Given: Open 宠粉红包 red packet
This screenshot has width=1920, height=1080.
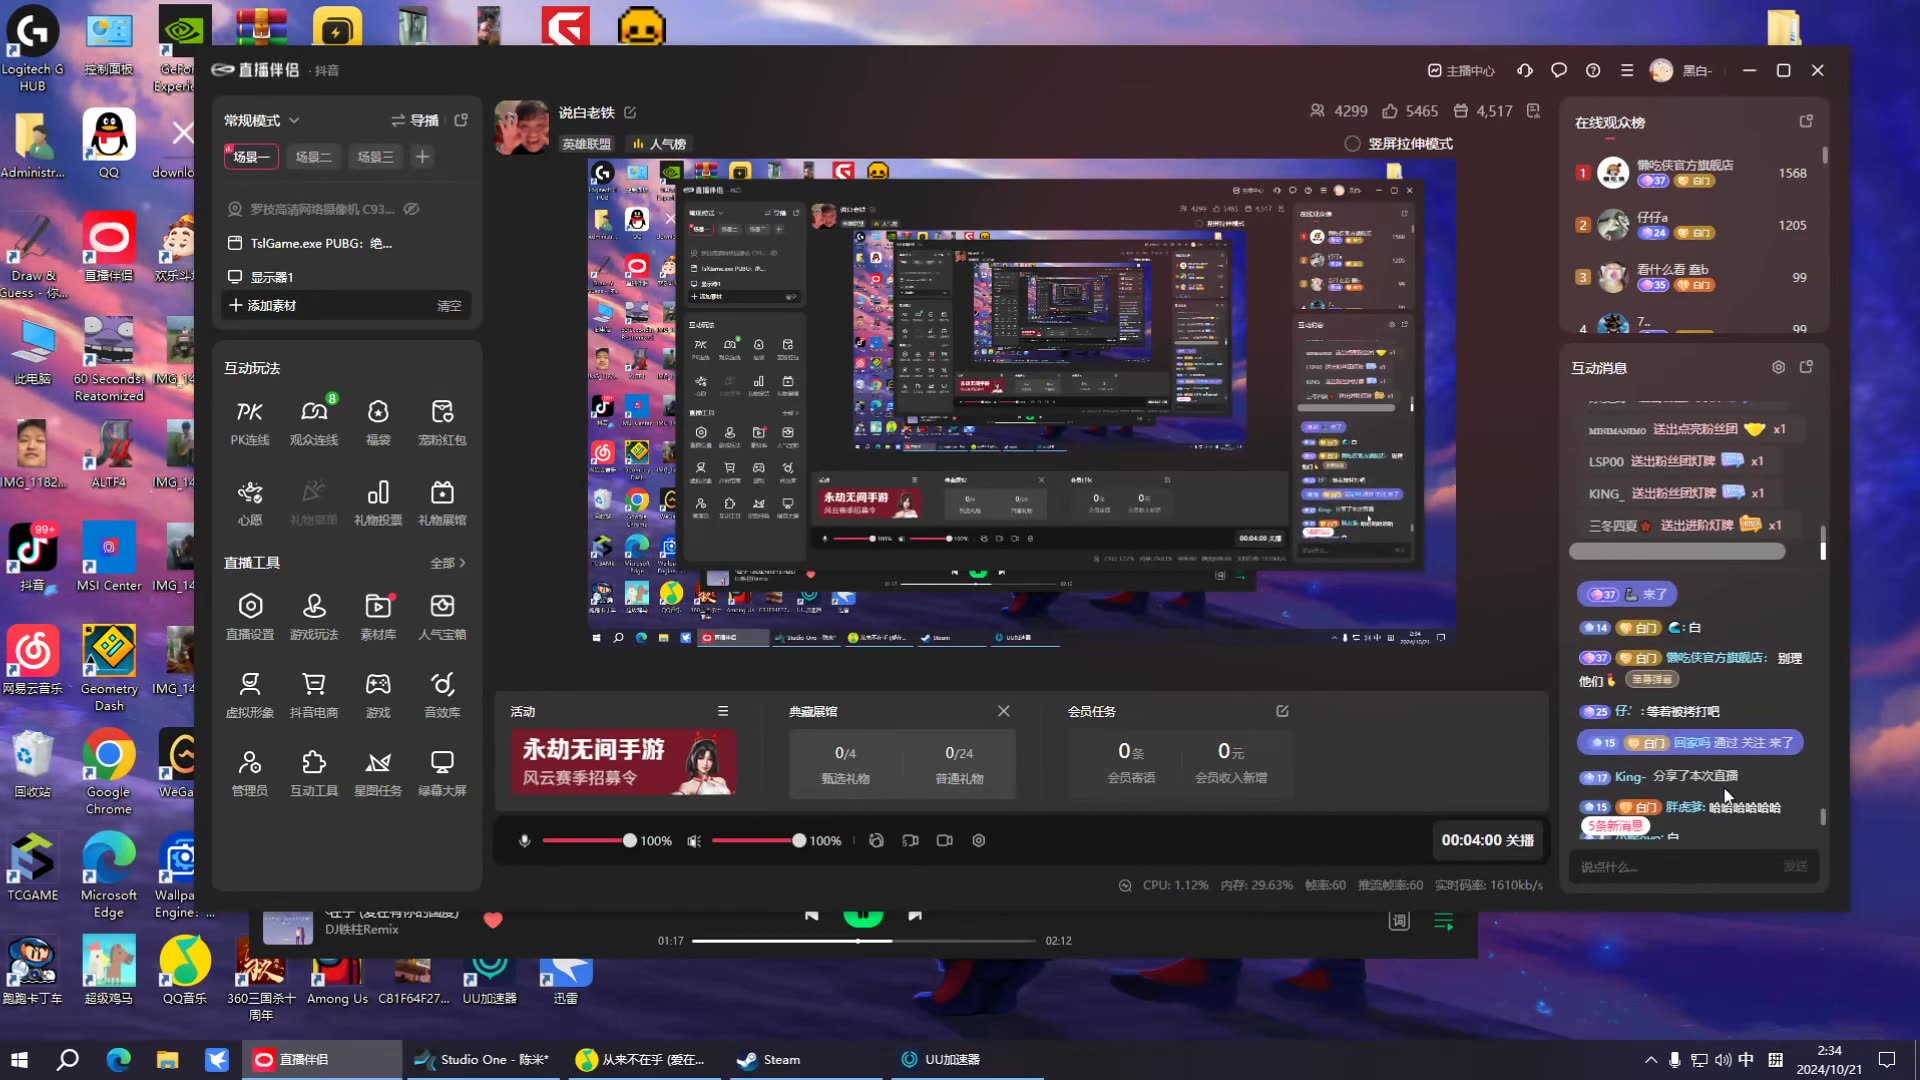Looking at the screenshot, I should pos(442,422).
